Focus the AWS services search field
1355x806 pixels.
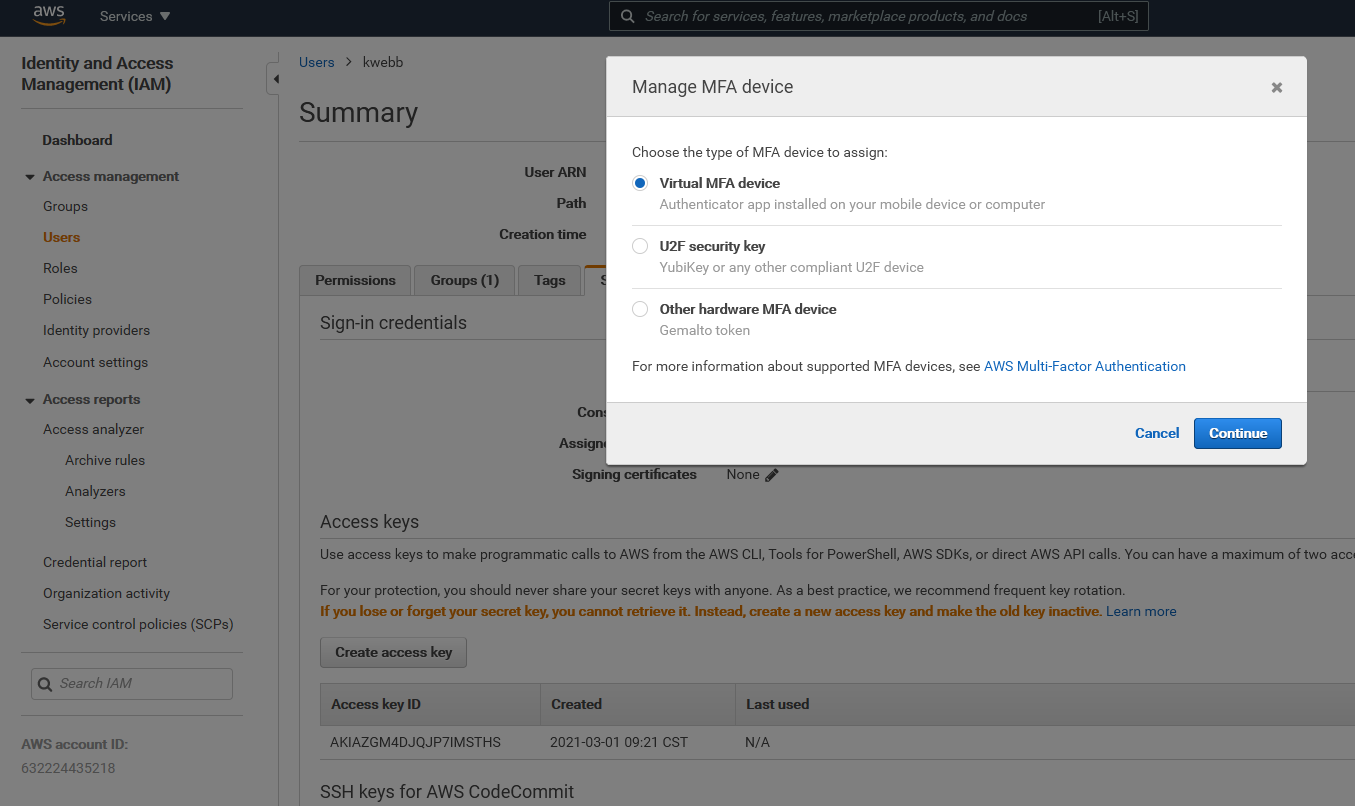coord(879,16)
